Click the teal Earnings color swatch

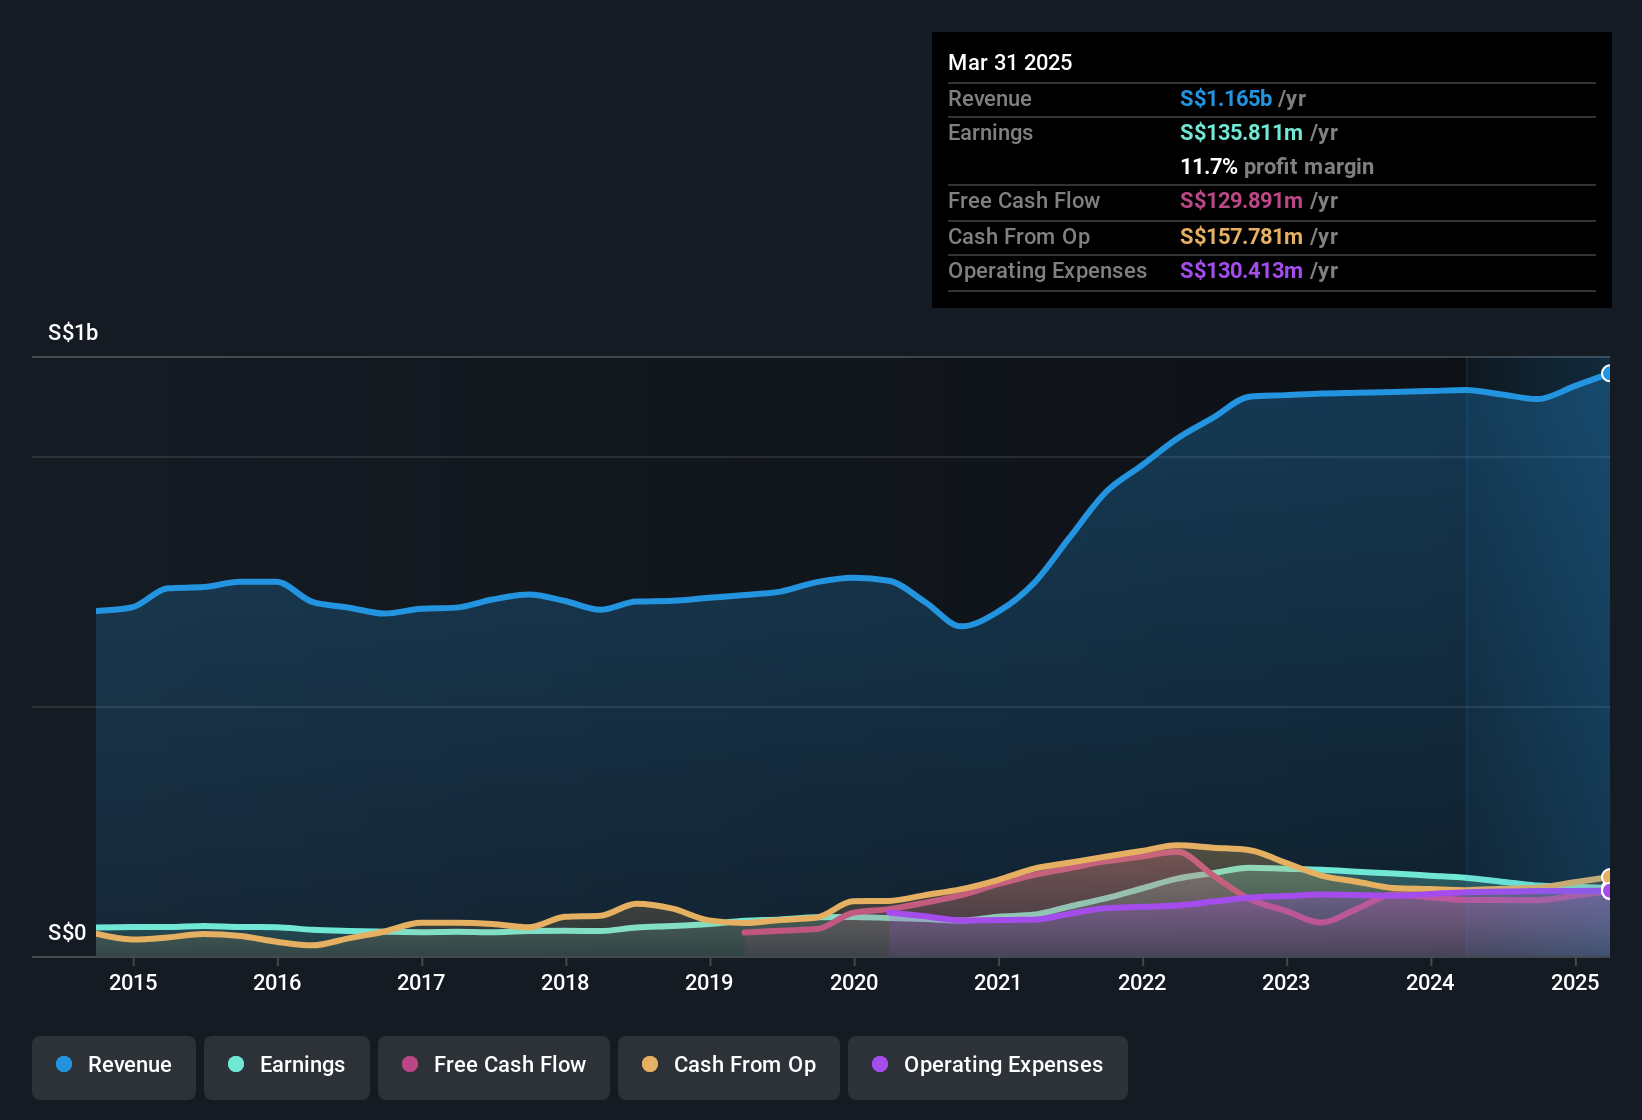(236, 1065)
